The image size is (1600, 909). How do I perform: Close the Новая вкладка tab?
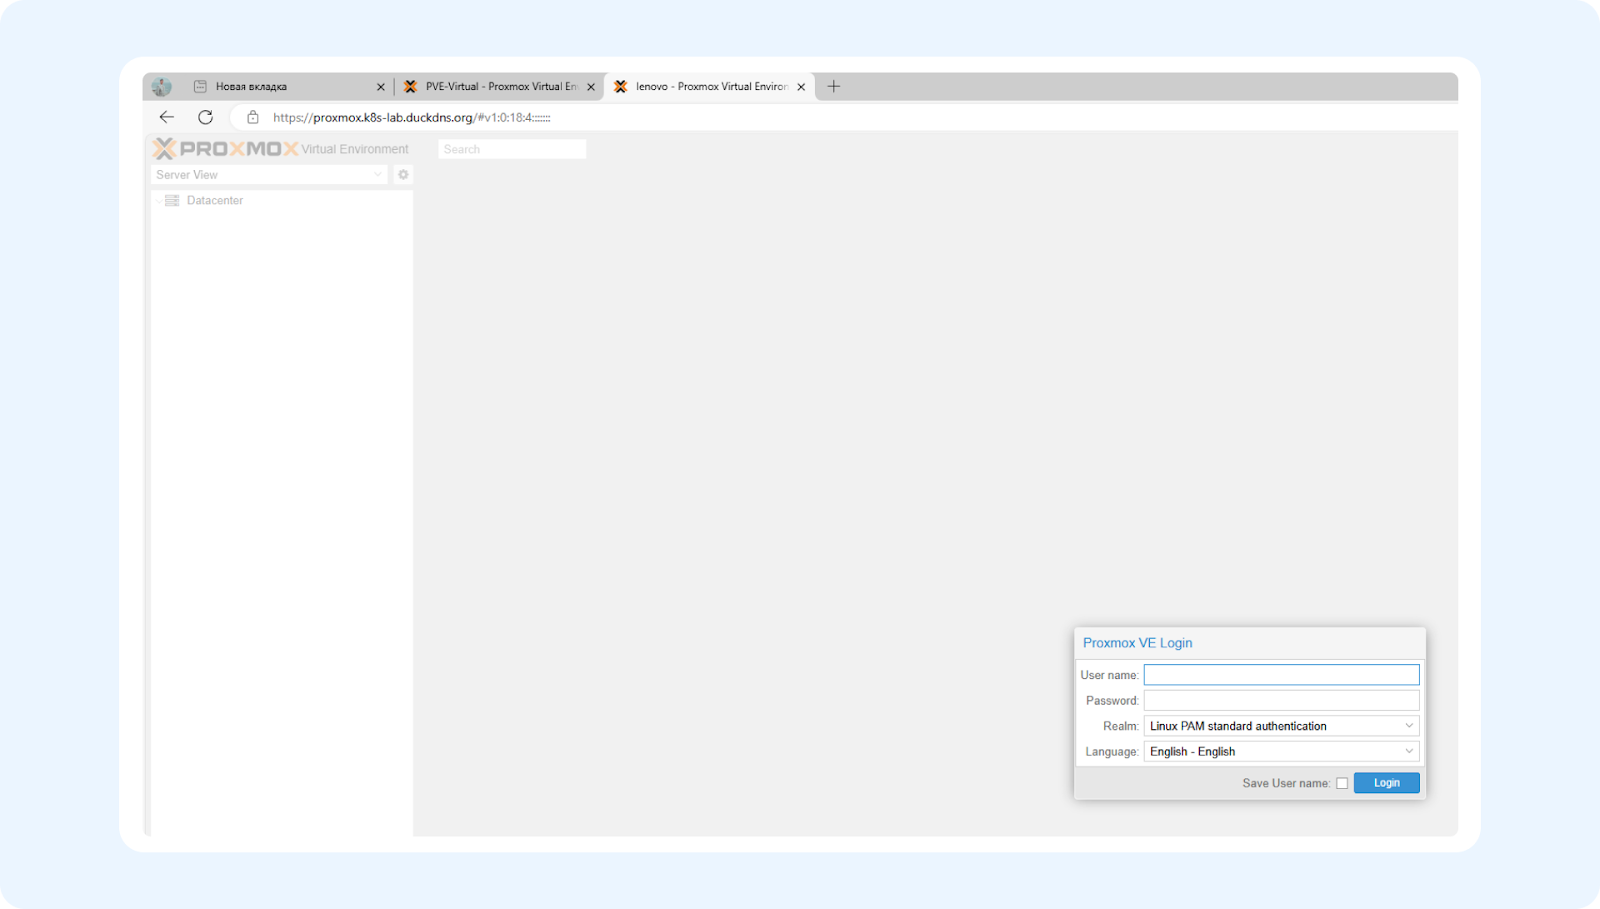coord(380,87)
